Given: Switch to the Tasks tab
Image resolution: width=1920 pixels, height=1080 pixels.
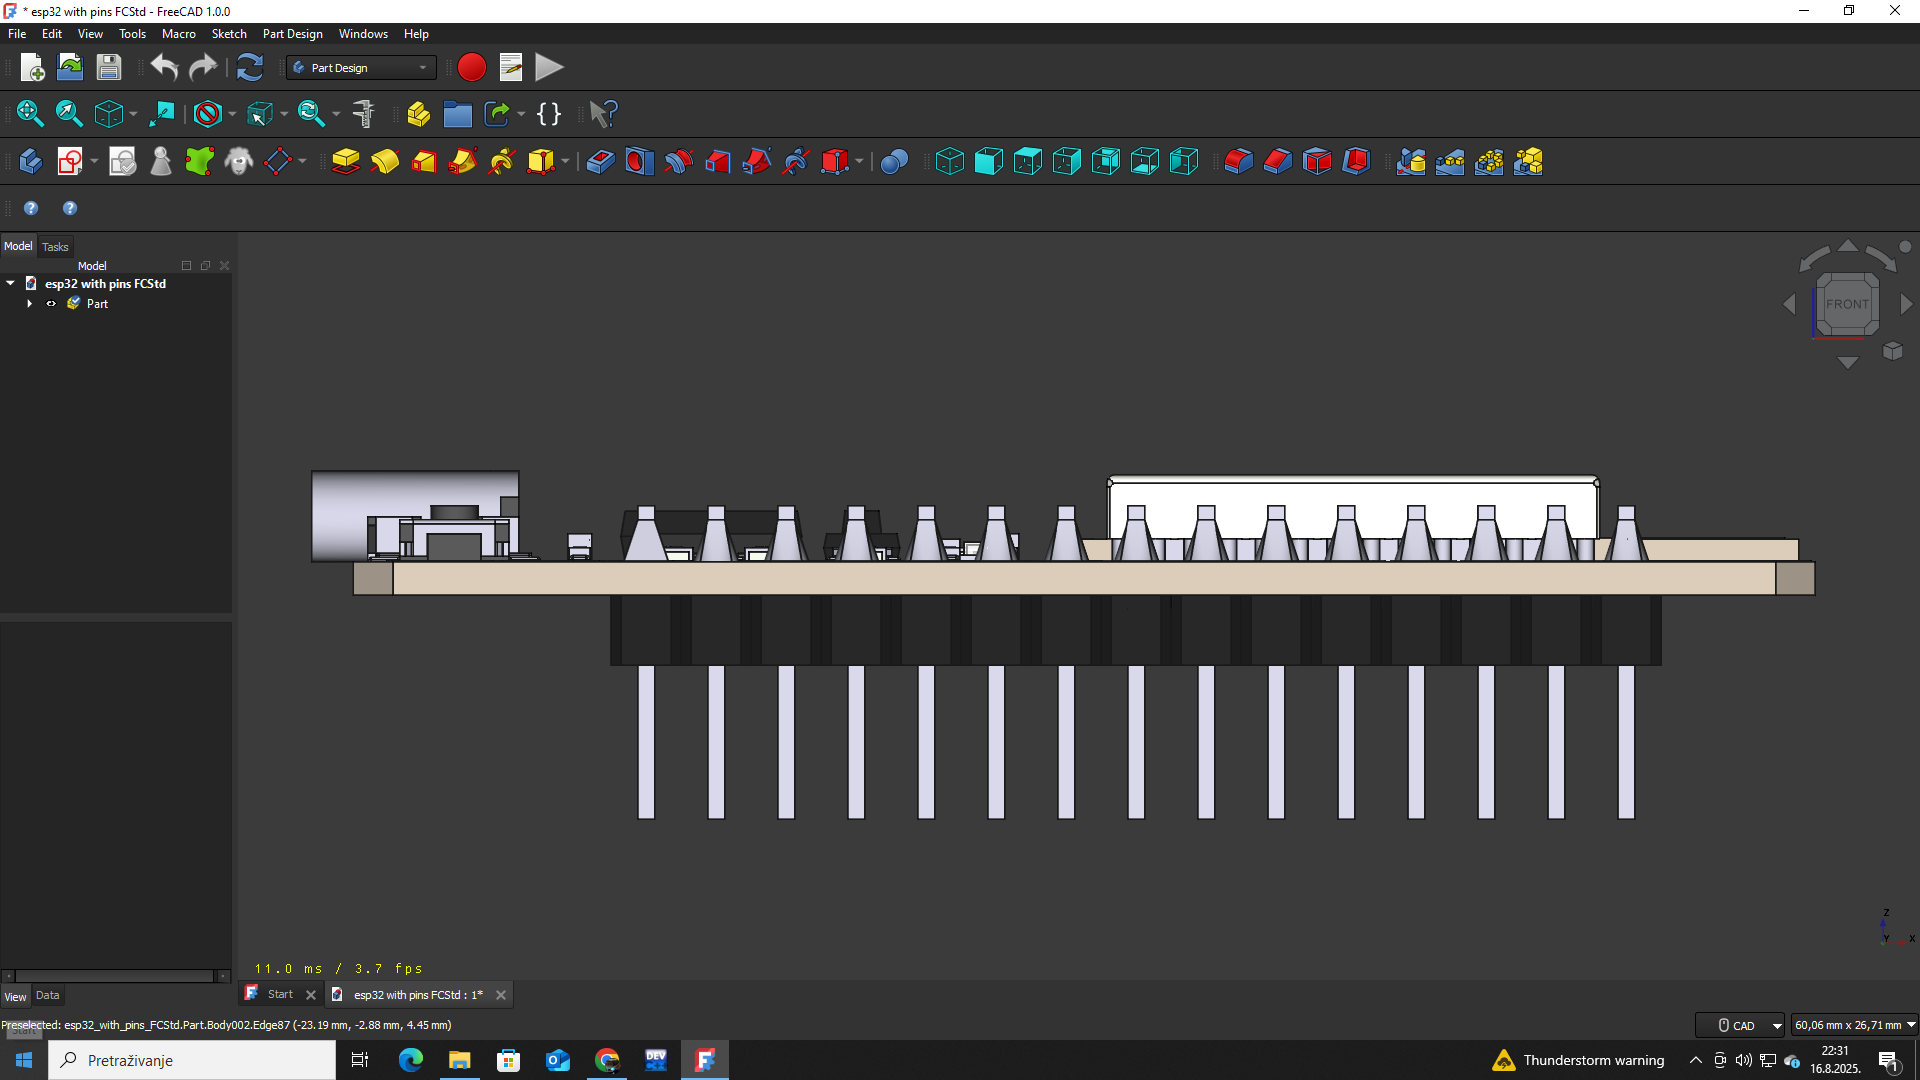Looking at the screenshot, I should click(55, 247).
